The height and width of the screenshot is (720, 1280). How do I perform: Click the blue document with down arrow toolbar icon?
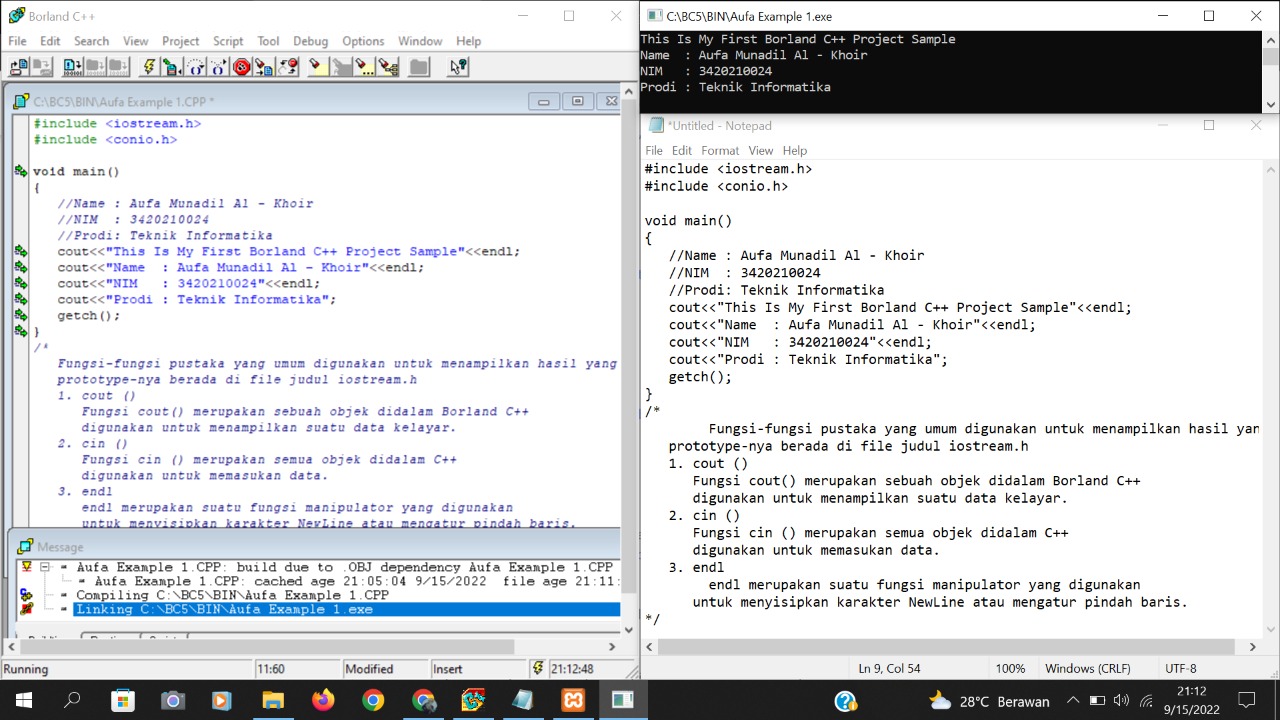[x=73, y=67]
